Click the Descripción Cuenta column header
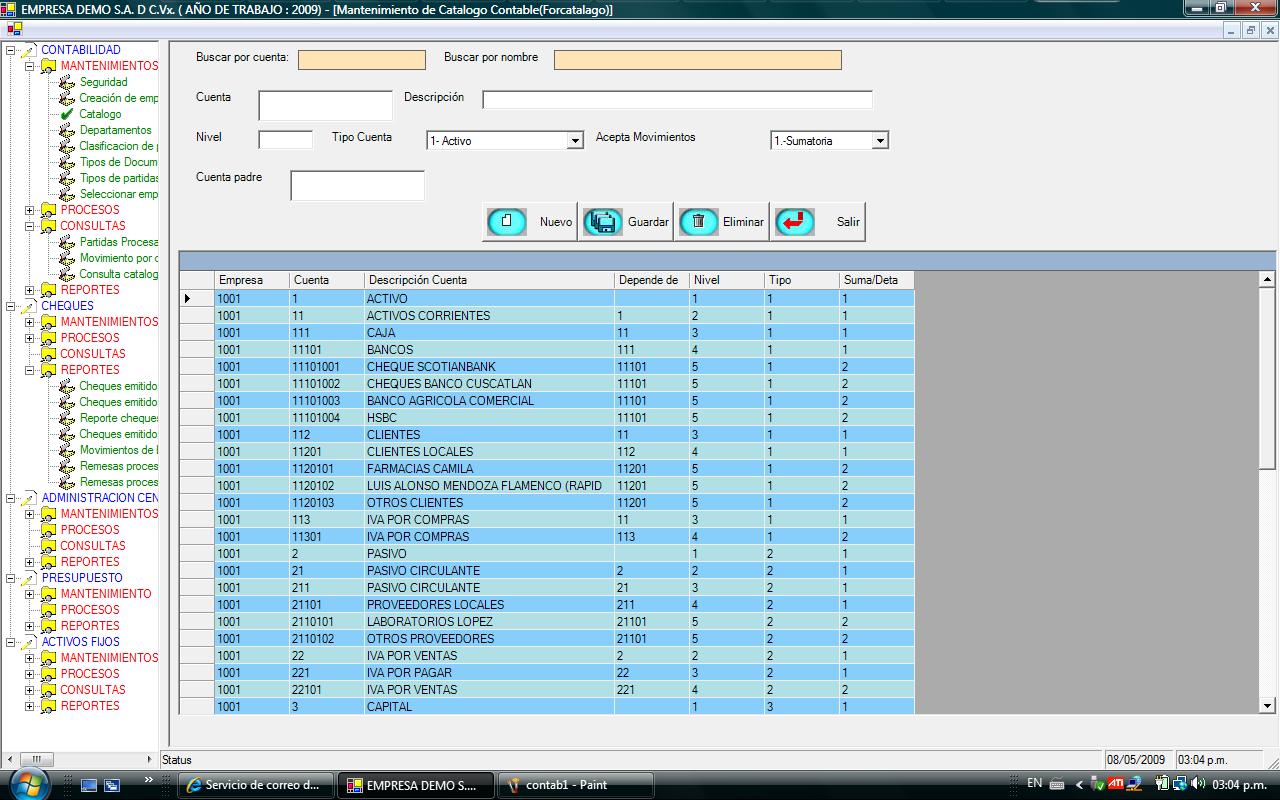Screen dimensions: 1280x800 click(x=489, y=280)
